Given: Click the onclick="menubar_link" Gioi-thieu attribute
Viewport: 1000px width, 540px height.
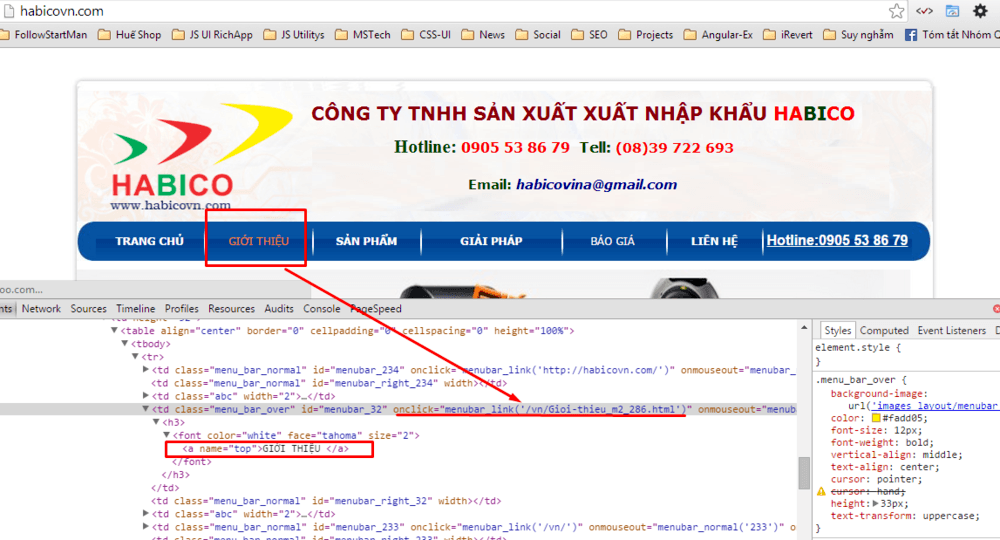Looking at the screenshot, I should (542, 409).
